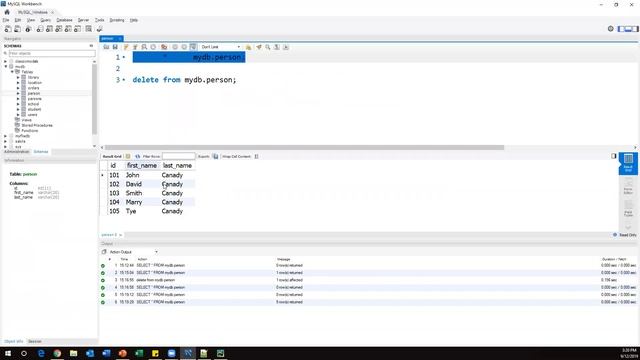
Task: Open Google Chrome from the taskbar
Action: click(57, 353)
